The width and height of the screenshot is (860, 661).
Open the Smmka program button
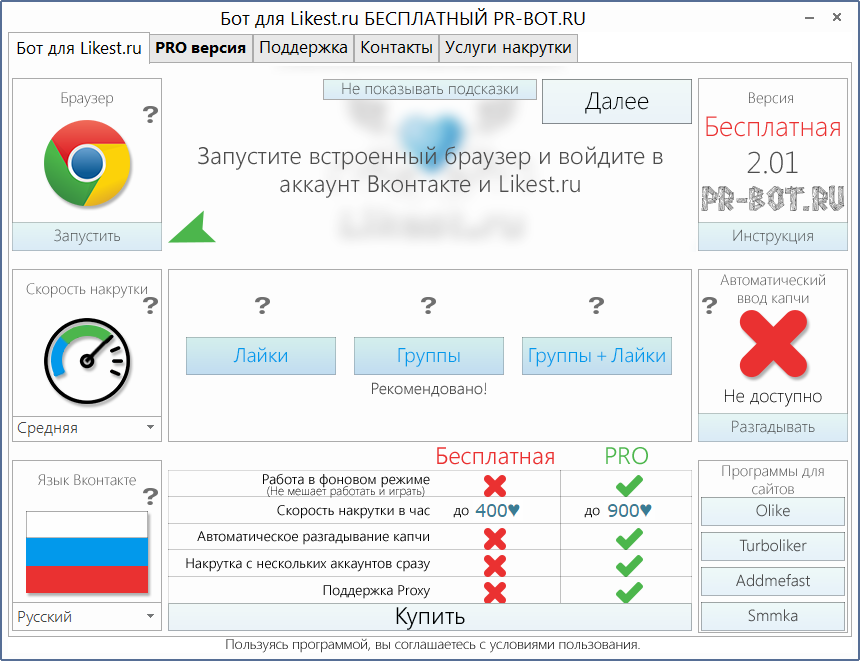(x=773, y=616)
